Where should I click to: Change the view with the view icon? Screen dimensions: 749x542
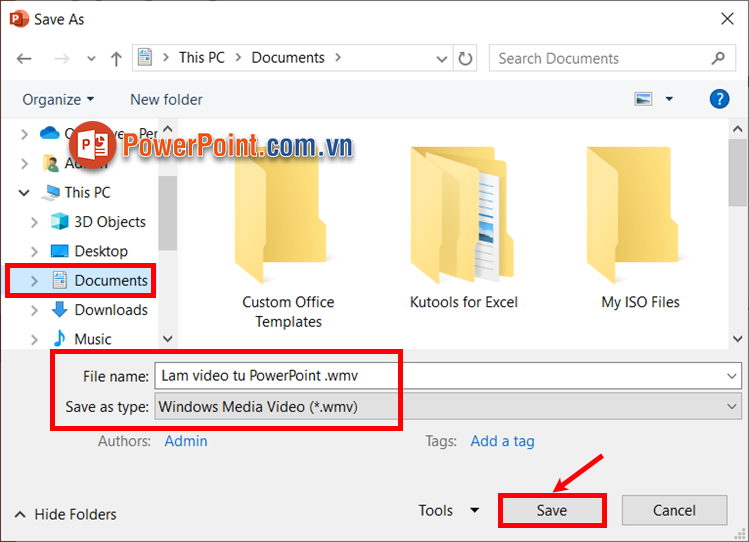click(643, 99)
